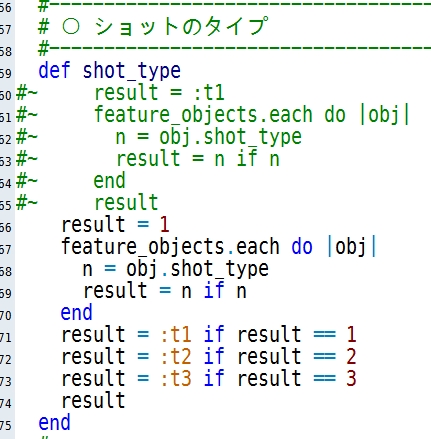The height and width of the screenshot is (439, 431).
Task: Click the black uncommented "result = n if n" line
Action: coord(165,291)
